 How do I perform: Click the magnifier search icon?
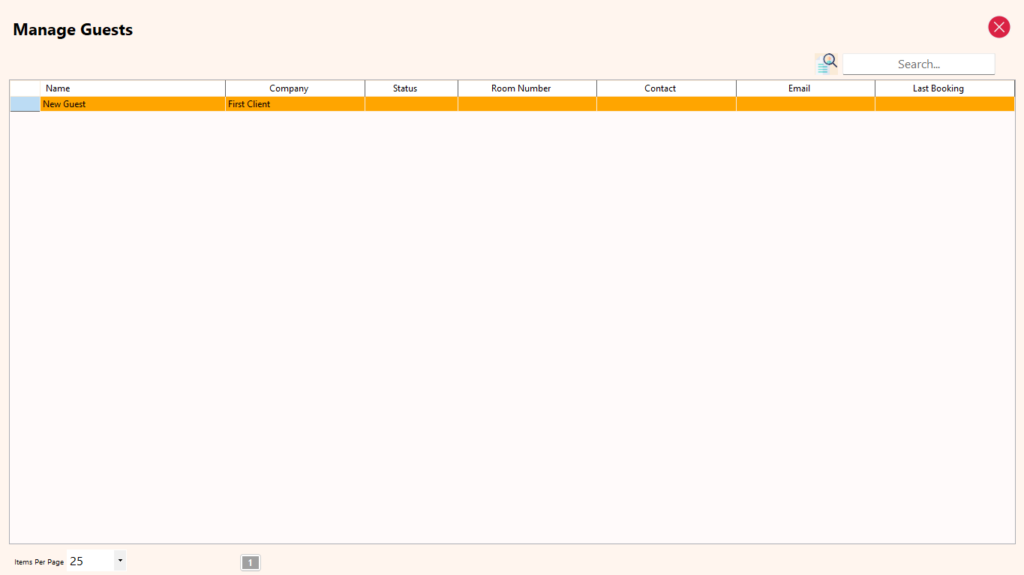tap(827, 64)
